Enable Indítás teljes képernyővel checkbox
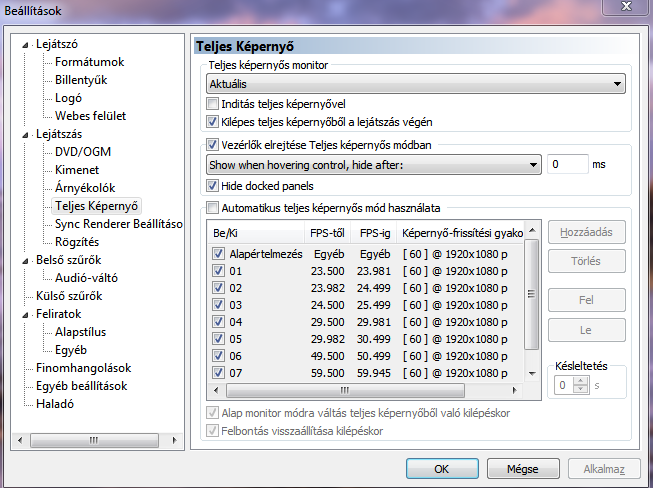Image resolution: width=653 pixels, height=488 pixels. [x=212, y=103]
